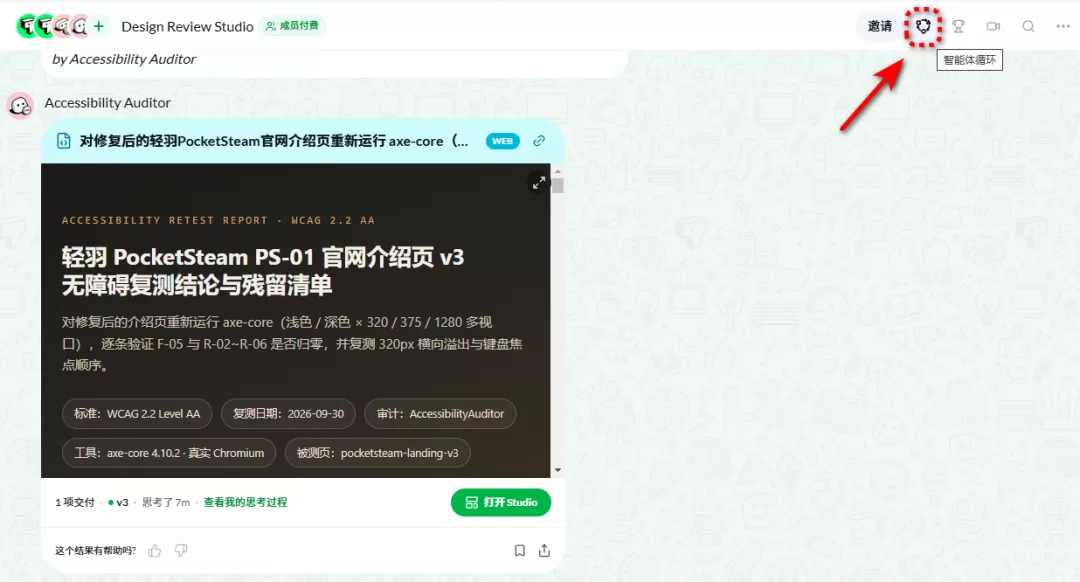Copy link with the chain icon

point(539,141)
